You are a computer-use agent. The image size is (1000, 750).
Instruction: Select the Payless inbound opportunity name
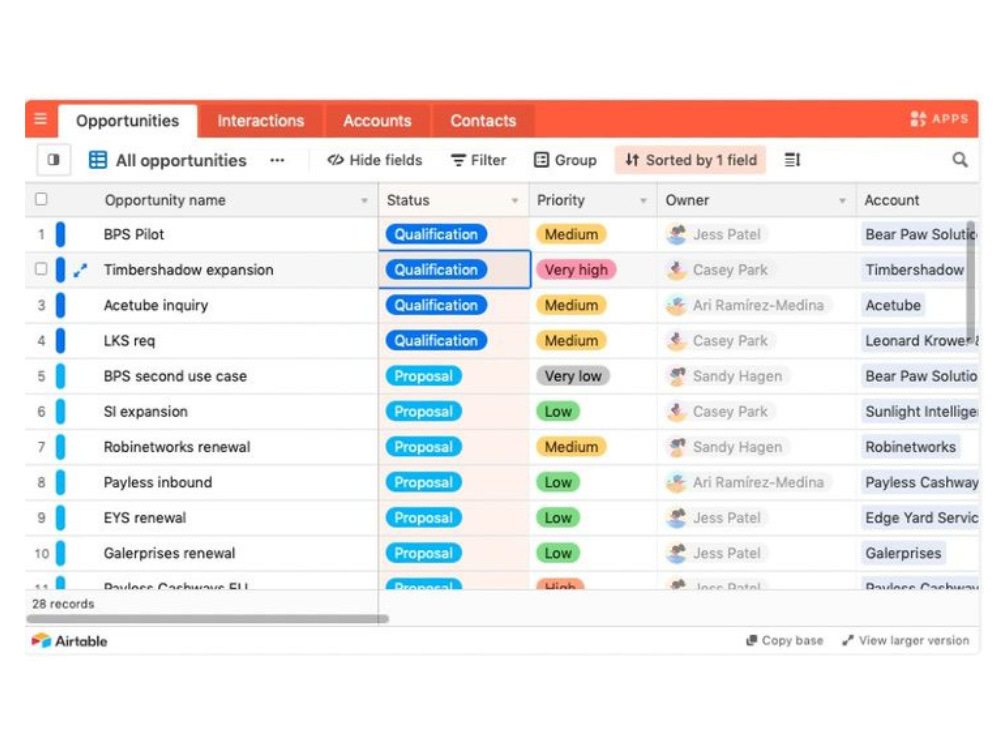pyautogui.click(x=158, y=483)
